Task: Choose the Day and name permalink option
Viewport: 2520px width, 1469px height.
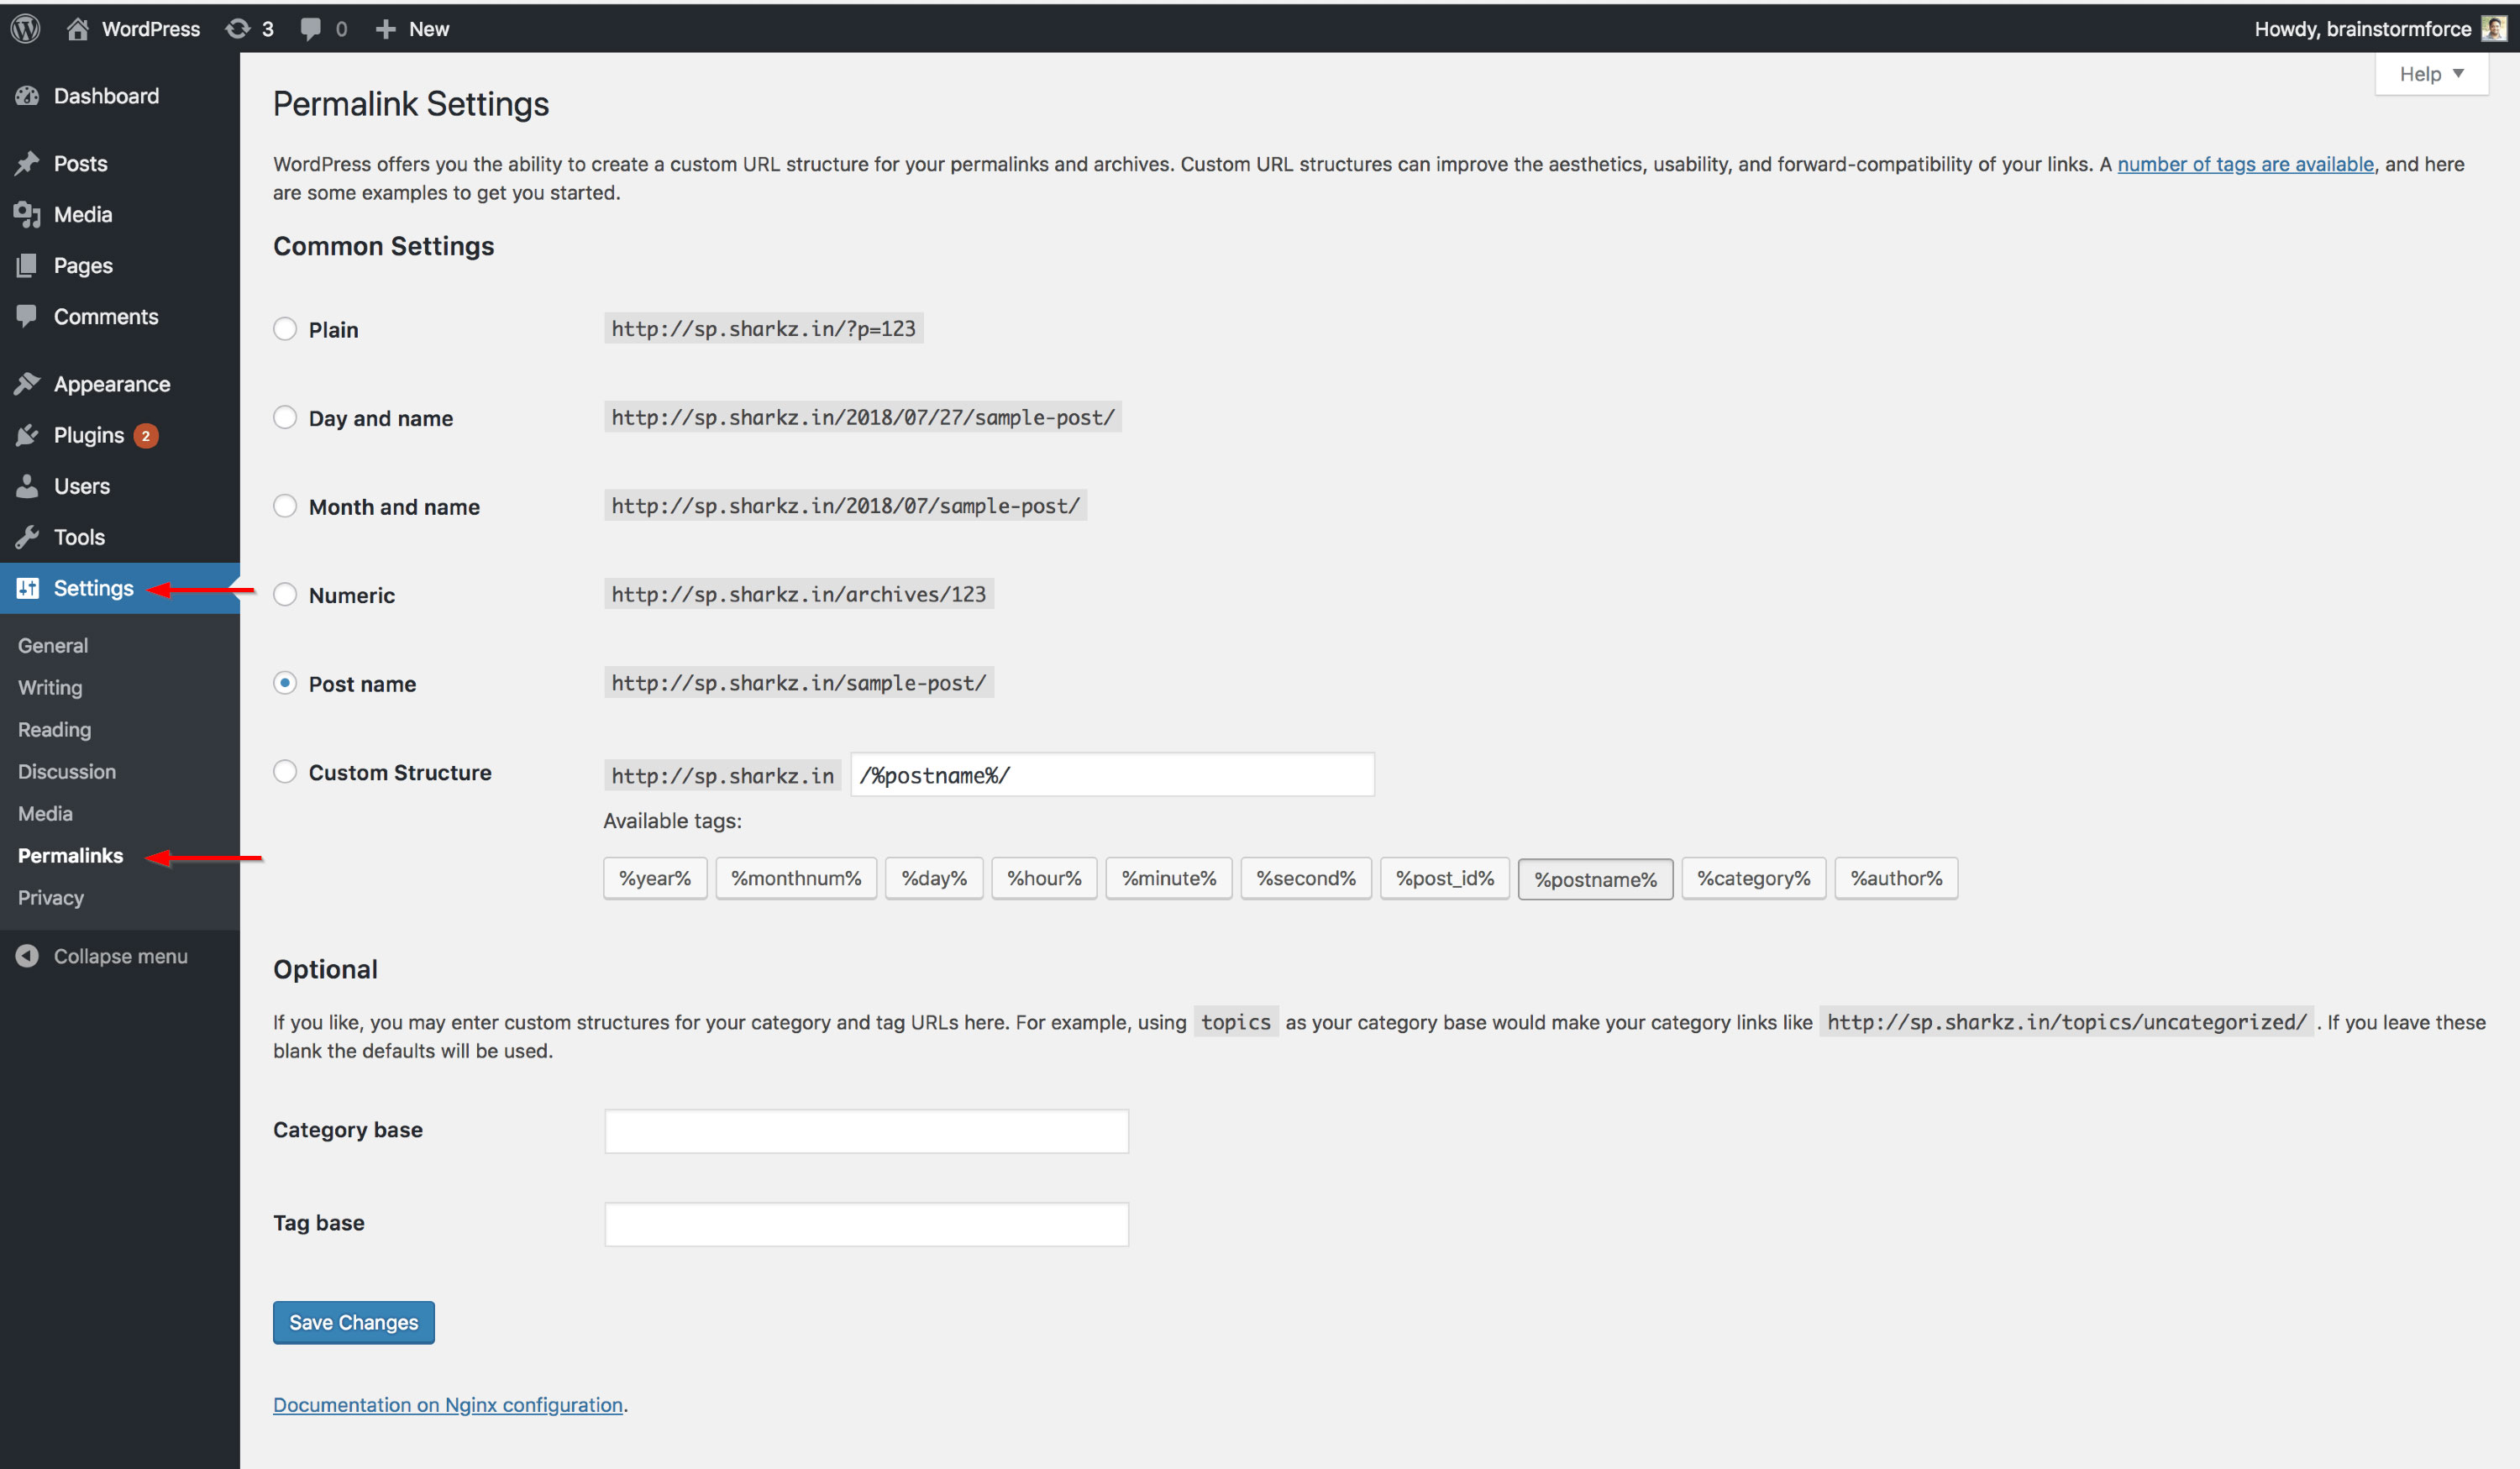Action: (x=285, y=417)
